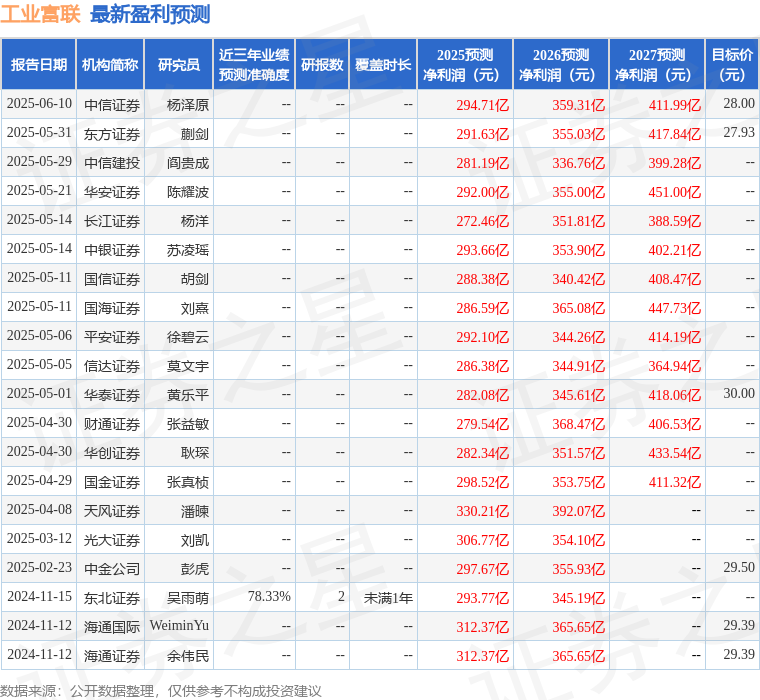The image size is (760, 700).
Task: Click analyst name 杨泽原
Action: (x=188, y=104)
